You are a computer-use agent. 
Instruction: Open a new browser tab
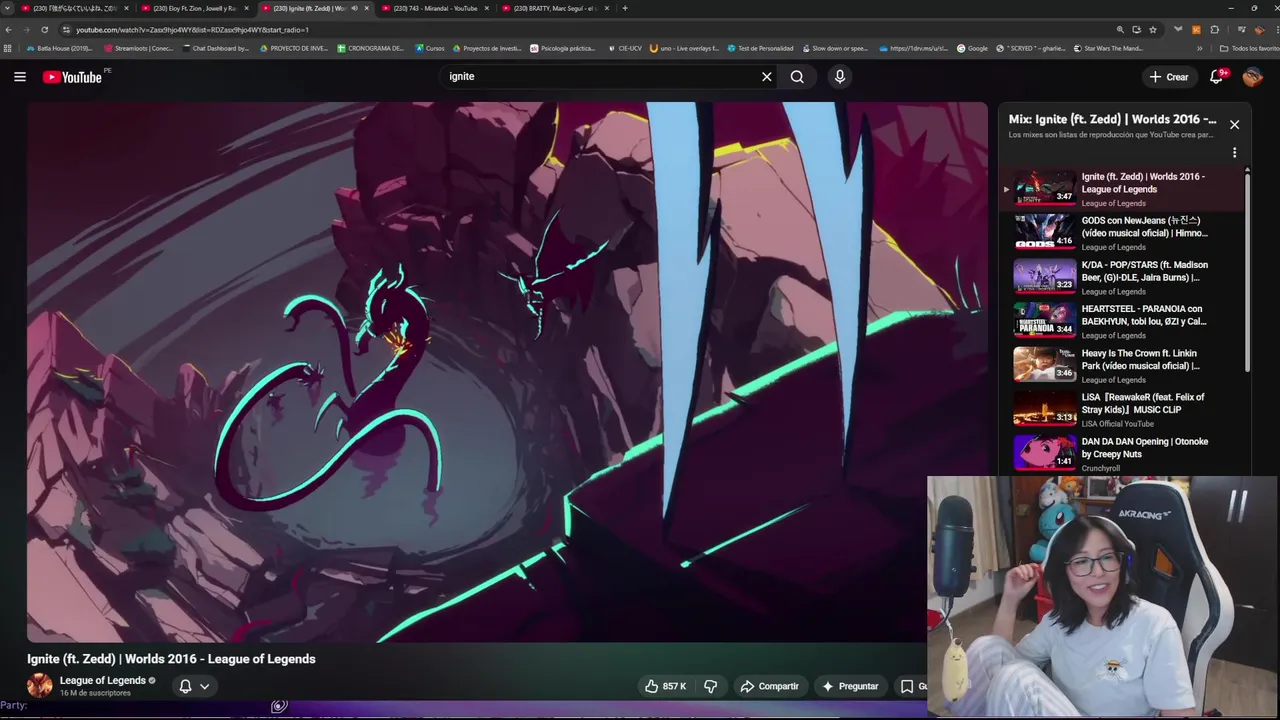(625, 8)
